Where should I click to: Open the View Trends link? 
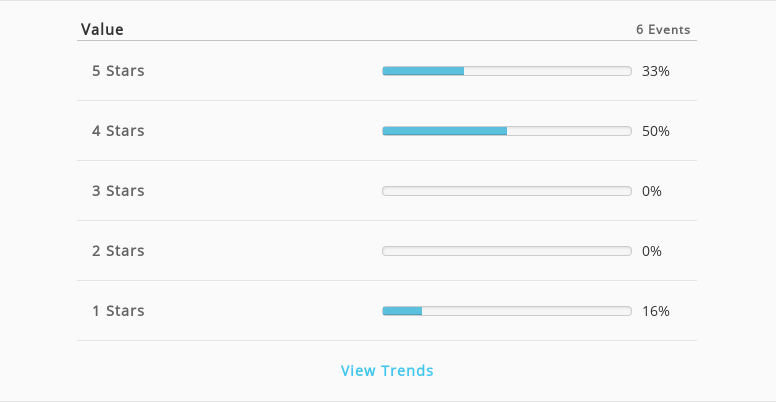(387, 370)
